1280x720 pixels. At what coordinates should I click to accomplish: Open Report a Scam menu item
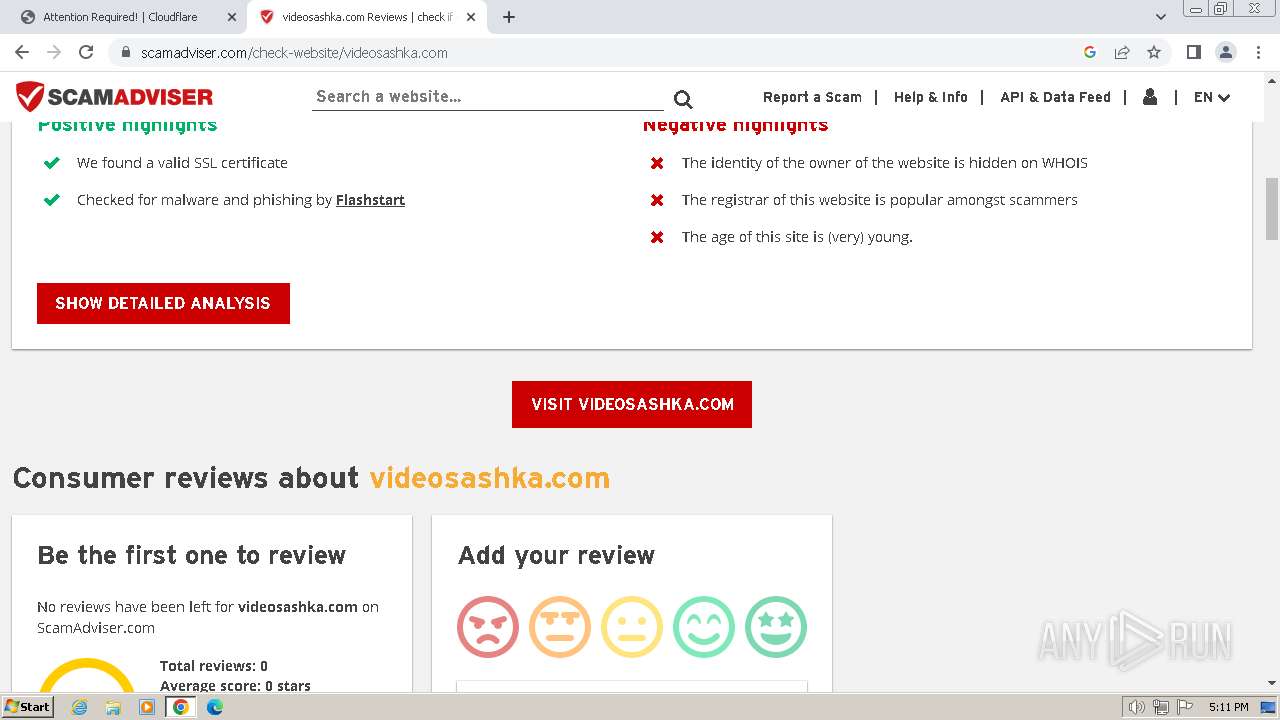tap(812, 97)
